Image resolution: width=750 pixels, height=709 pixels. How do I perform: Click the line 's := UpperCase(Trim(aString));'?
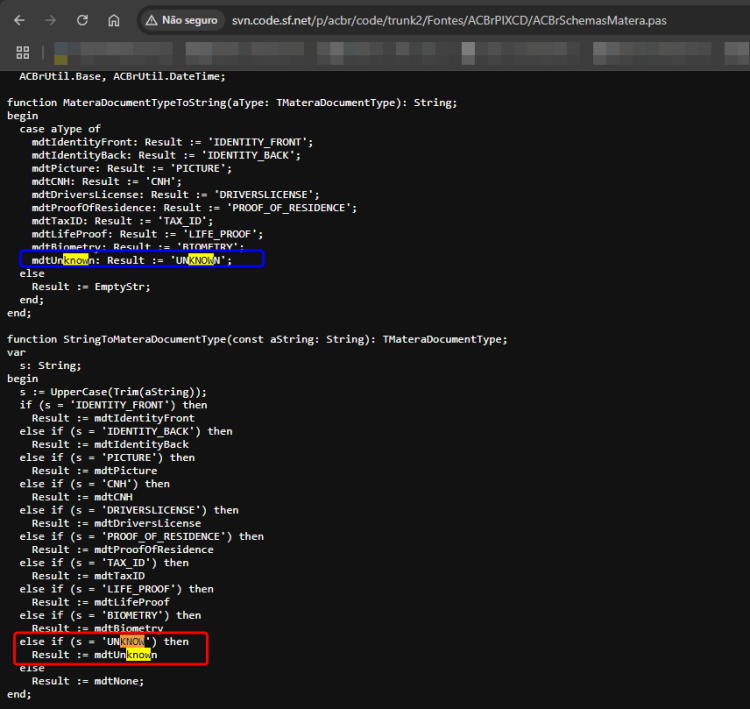(x=113, y=392)
